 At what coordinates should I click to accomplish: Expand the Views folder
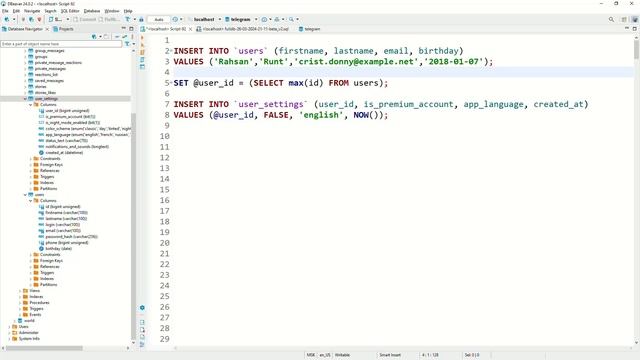pyautogui.click(x=20, y=291)
